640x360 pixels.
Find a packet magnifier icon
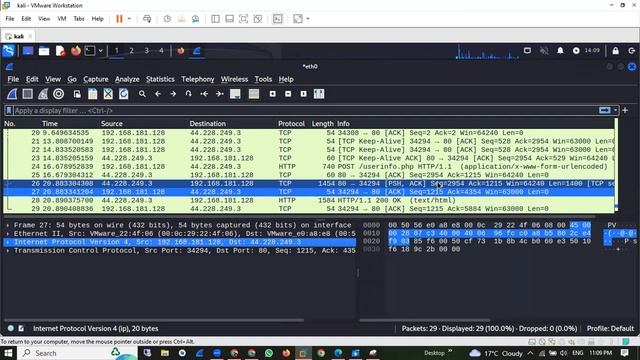click(142, 94)
